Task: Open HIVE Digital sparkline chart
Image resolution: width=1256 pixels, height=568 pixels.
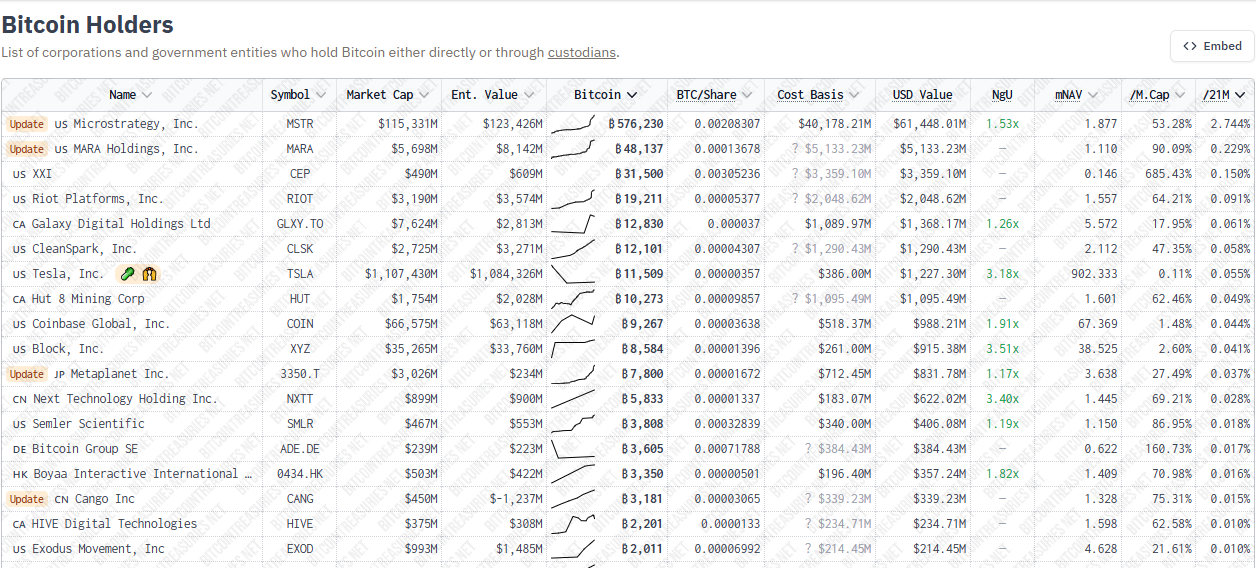Action: pos(573,524)
